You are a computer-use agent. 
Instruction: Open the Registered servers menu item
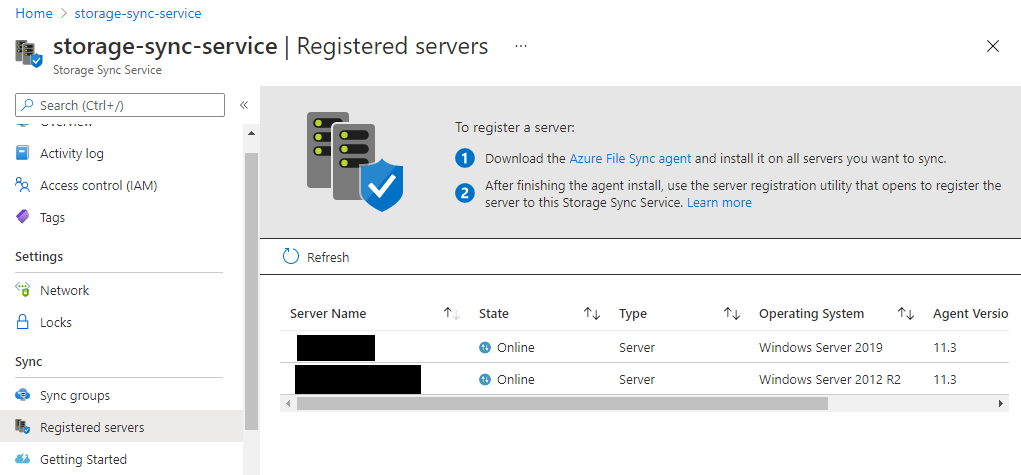tap(92, 428)
